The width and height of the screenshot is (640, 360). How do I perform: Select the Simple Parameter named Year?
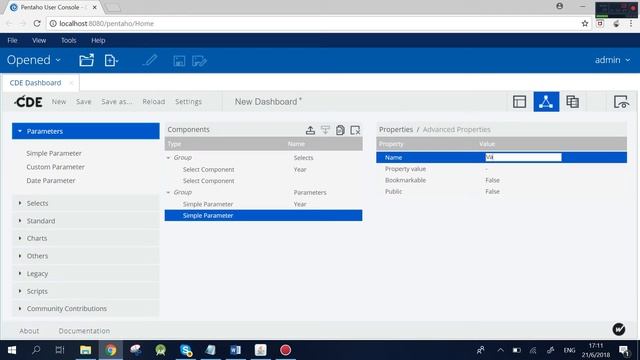click(x=263, y=204)
